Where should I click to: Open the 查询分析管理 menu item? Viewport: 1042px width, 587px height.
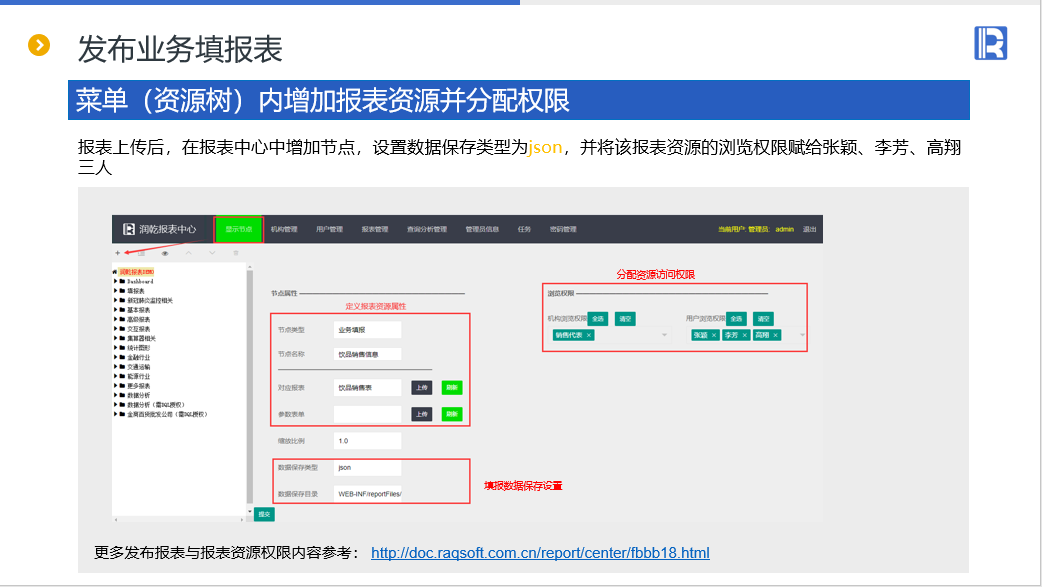[427, 229]
